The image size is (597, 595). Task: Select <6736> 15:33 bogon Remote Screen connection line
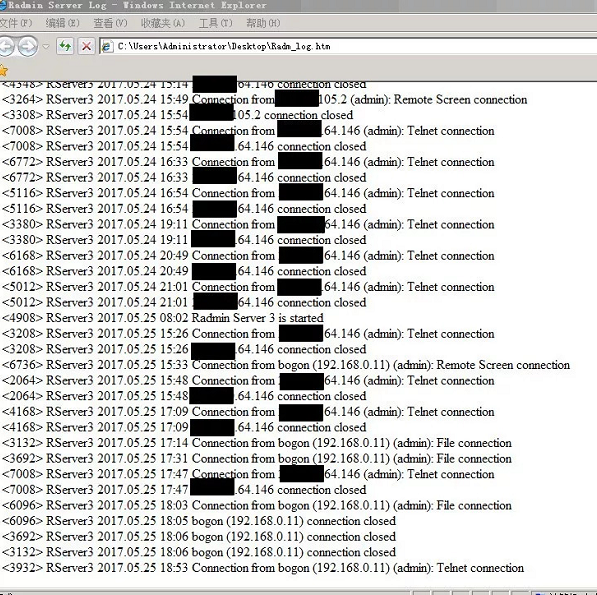coord(286,365)
